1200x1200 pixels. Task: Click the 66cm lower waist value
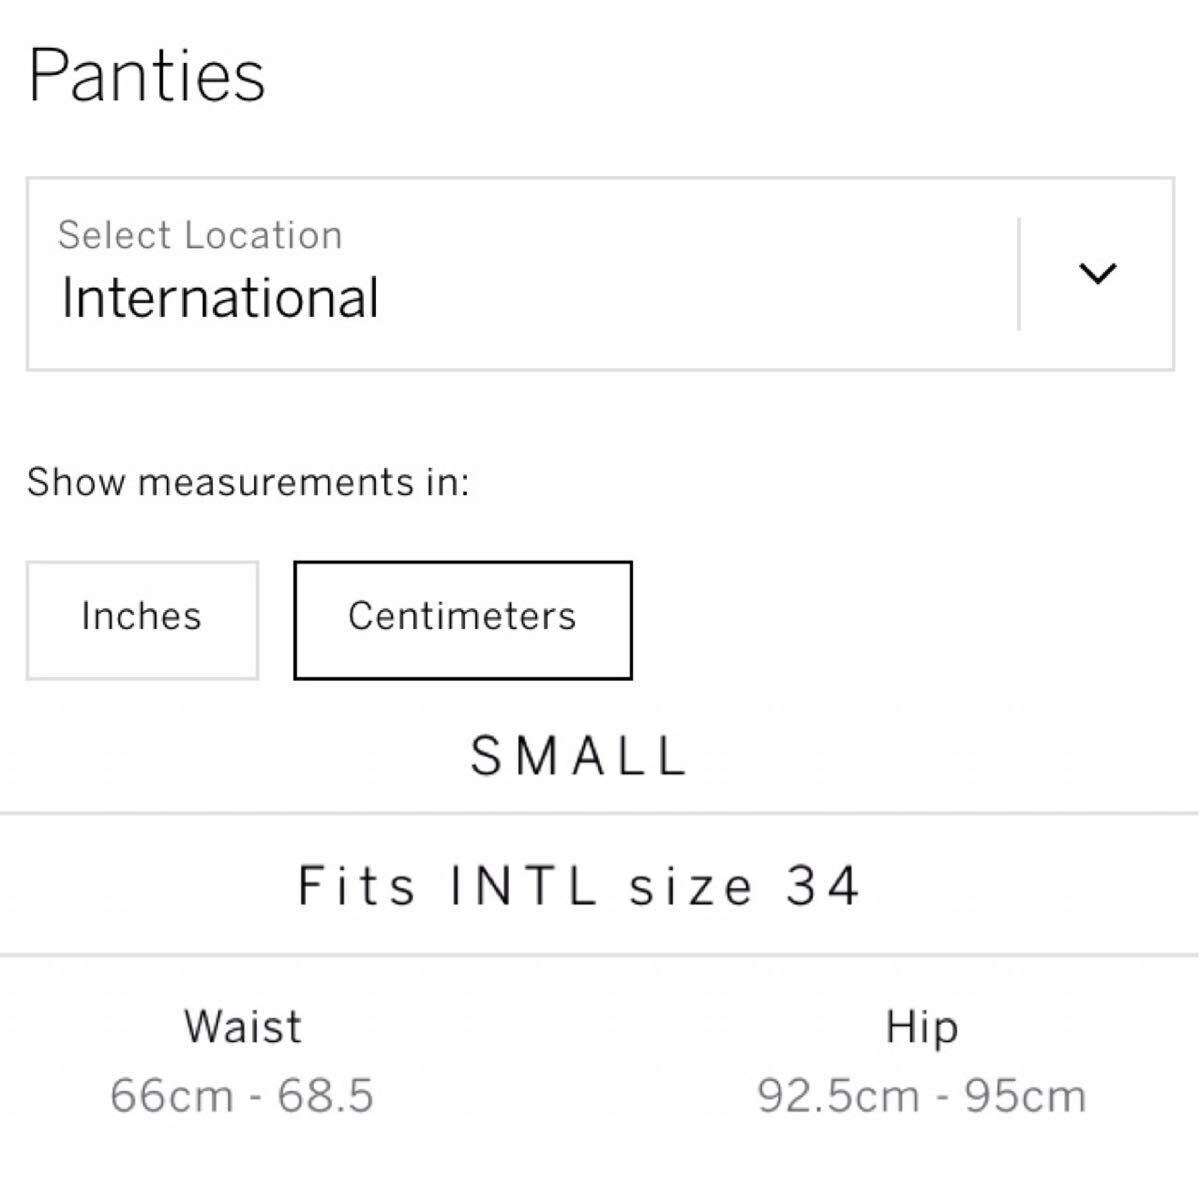(171, 1095)
